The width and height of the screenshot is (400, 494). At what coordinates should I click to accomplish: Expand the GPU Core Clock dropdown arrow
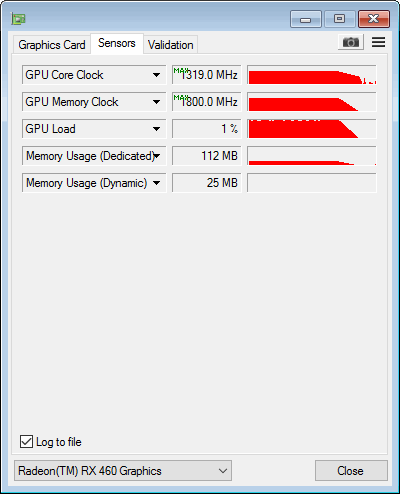[156, 75]
